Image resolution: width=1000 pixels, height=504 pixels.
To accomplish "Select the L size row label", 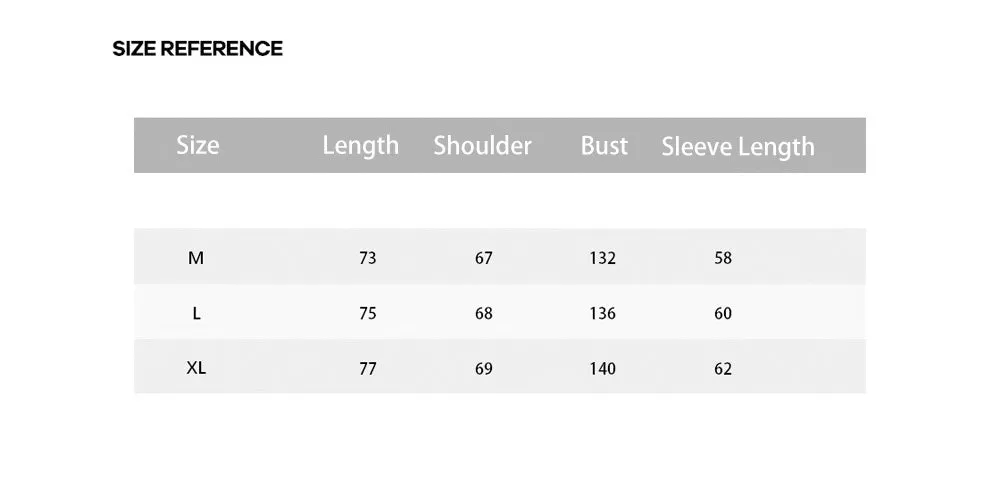I will coord(196,313).
